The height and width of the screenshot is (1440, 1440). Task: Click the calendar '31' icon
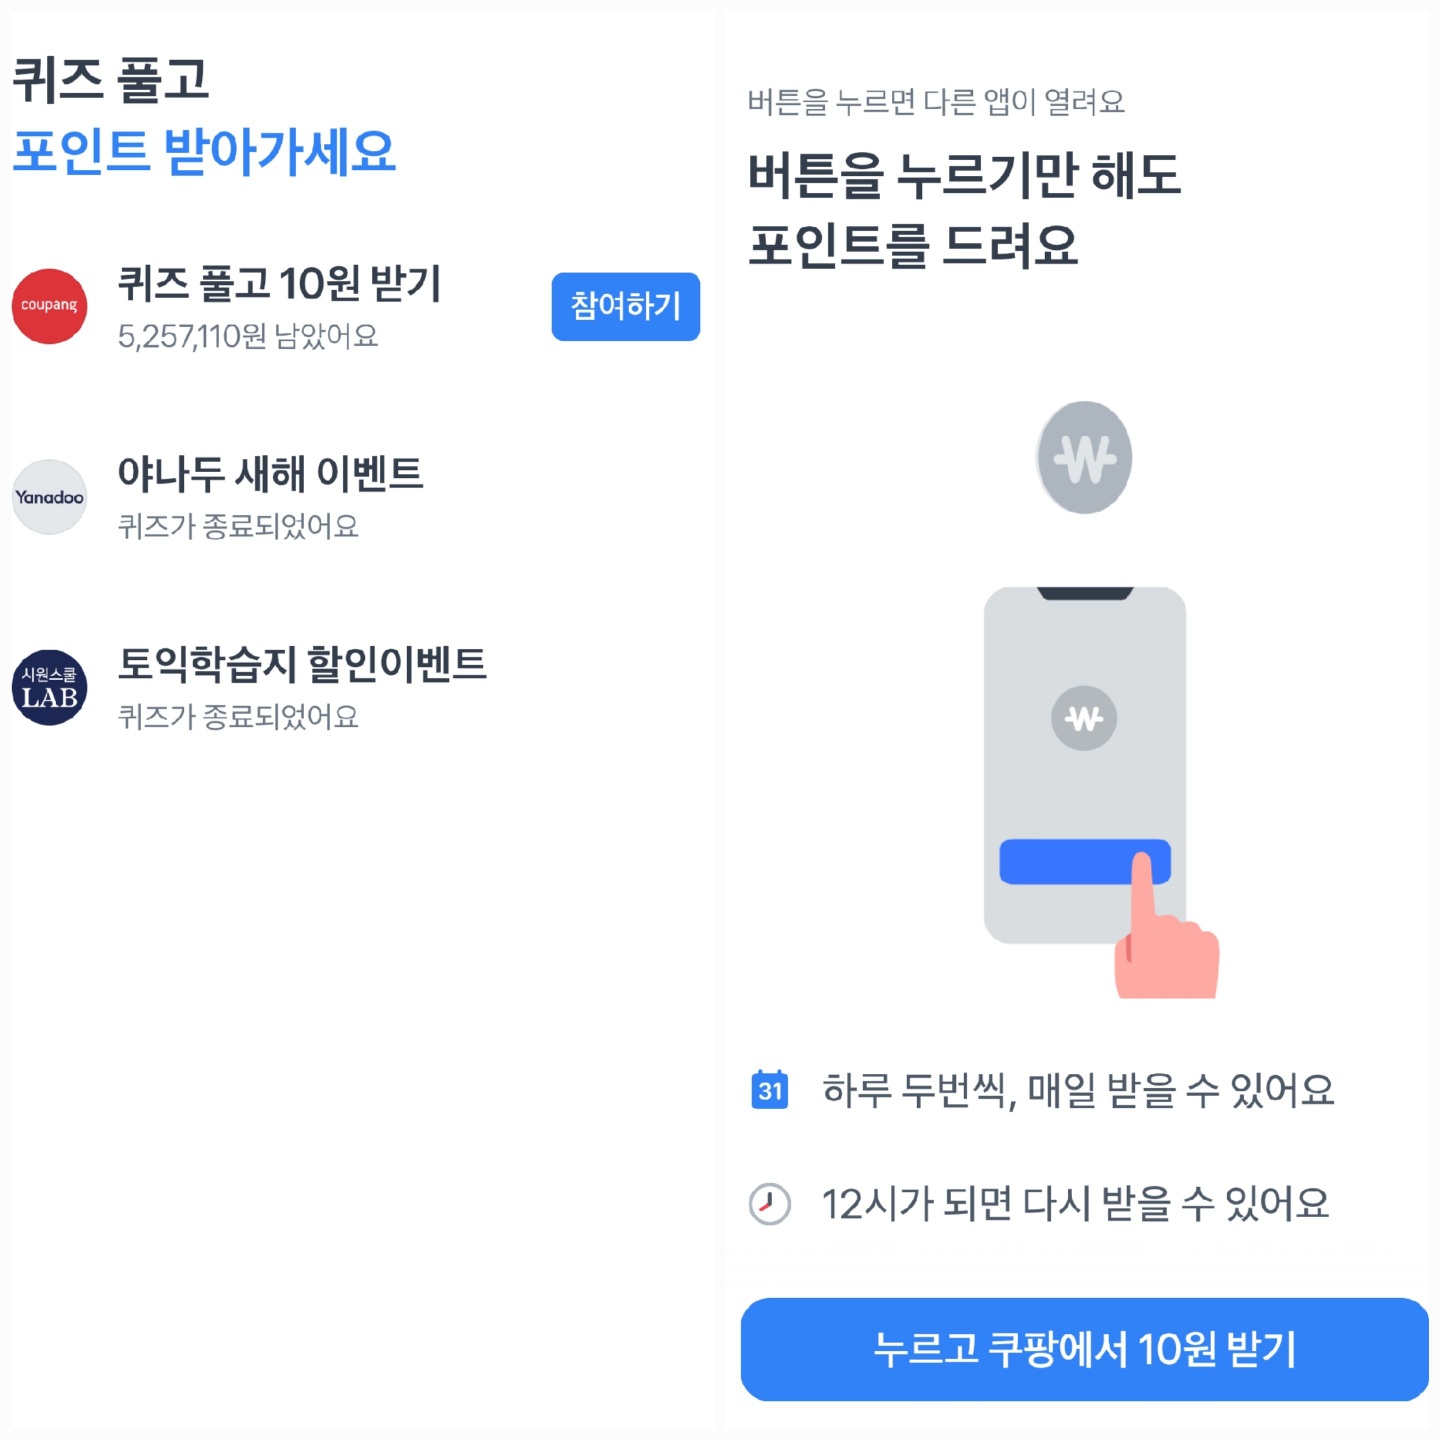[770, 1090]
